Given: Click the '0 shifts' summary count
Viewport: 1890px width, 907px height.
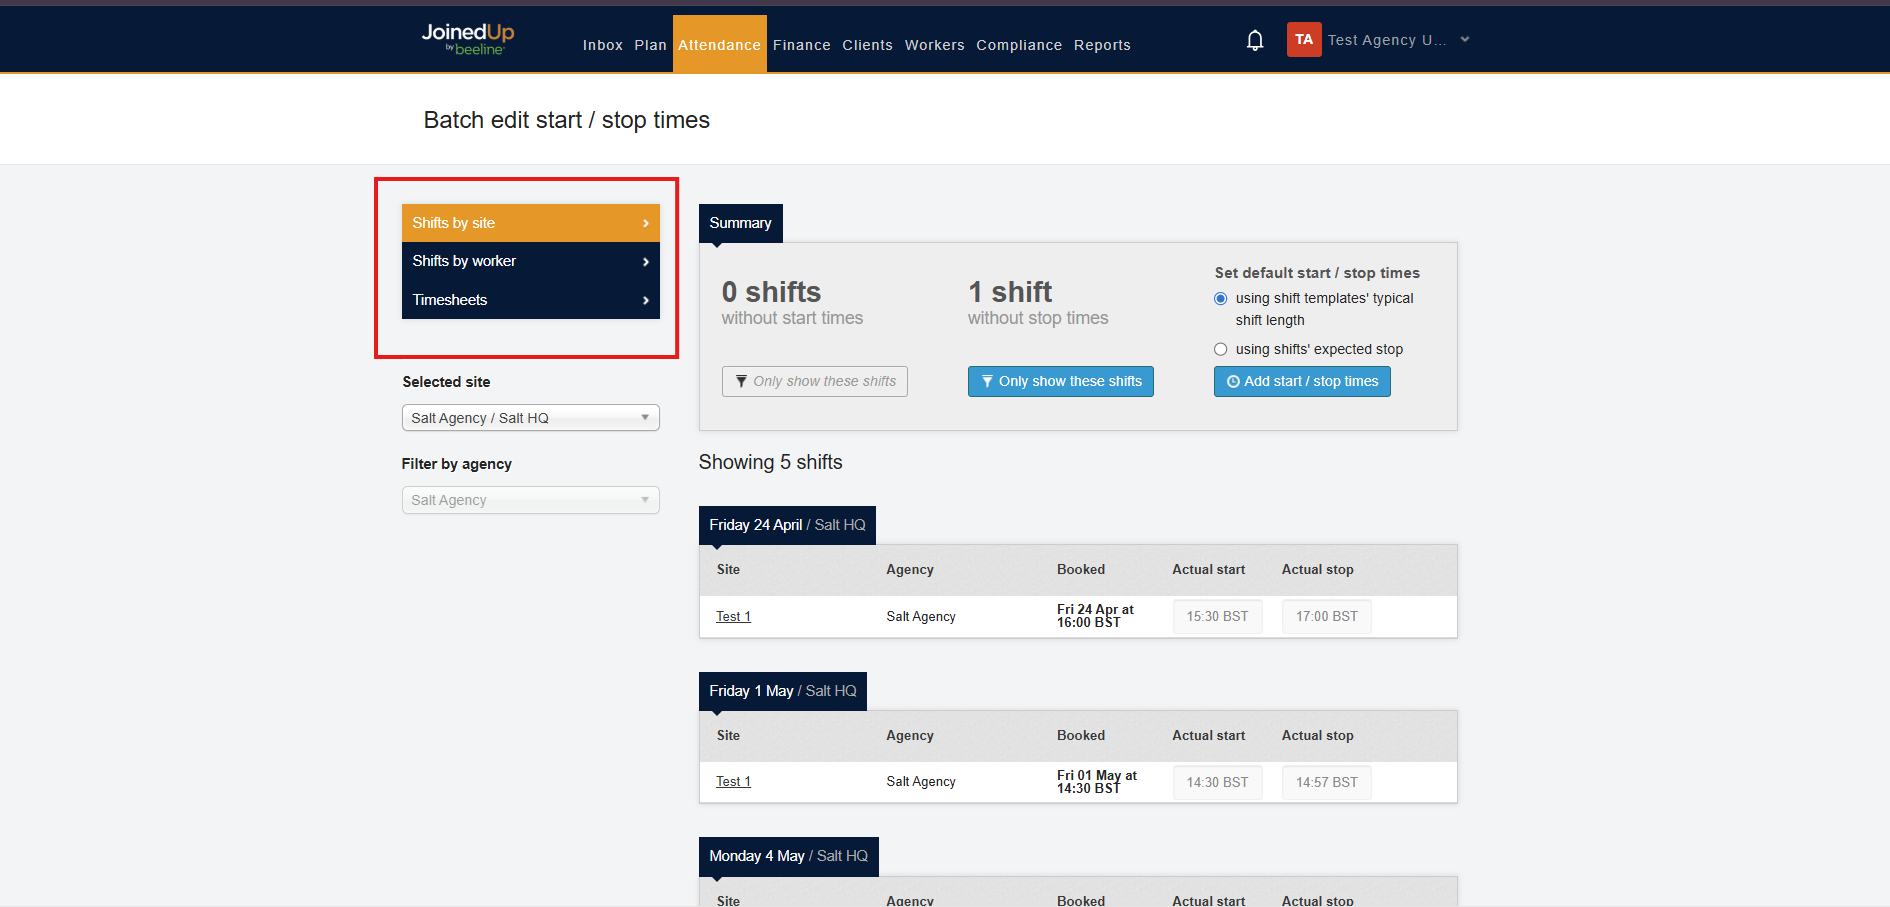Looking at the screenshot, I should [x=771, y=292].
